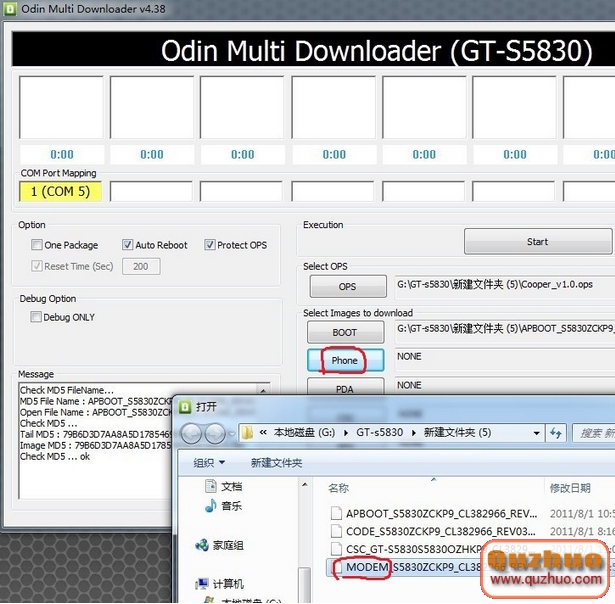Open the 组织 dropdown menu

pos(209,463)
